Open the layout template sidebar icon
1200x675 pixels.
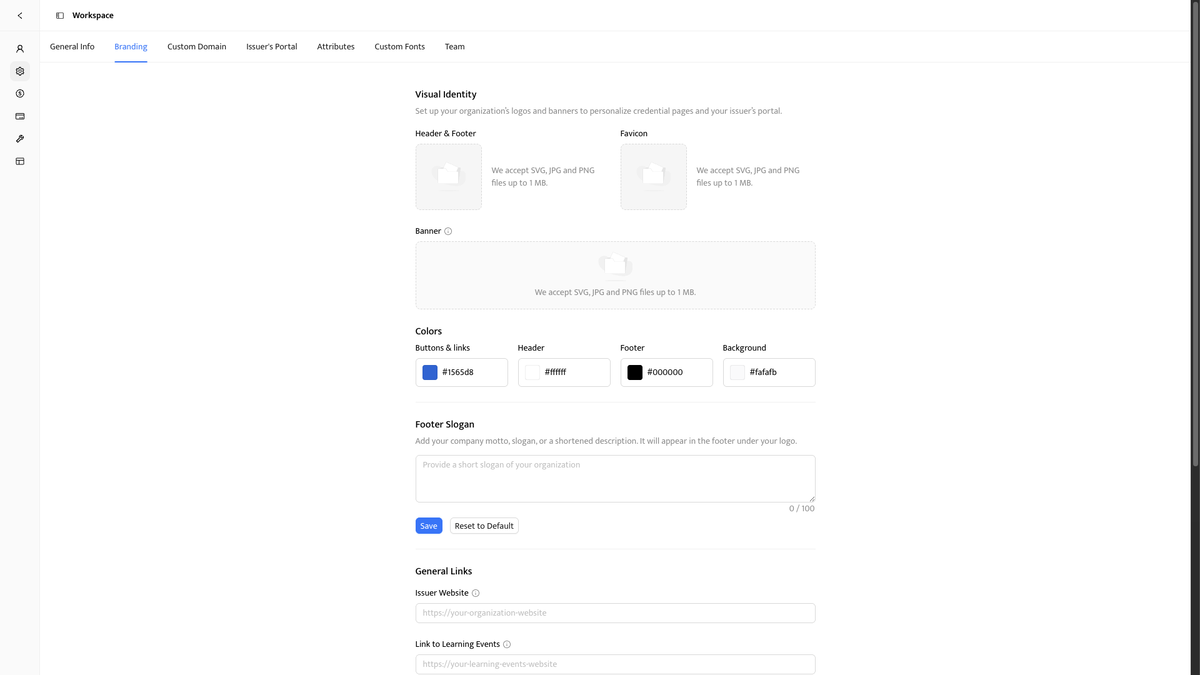(x=20, y=161)
